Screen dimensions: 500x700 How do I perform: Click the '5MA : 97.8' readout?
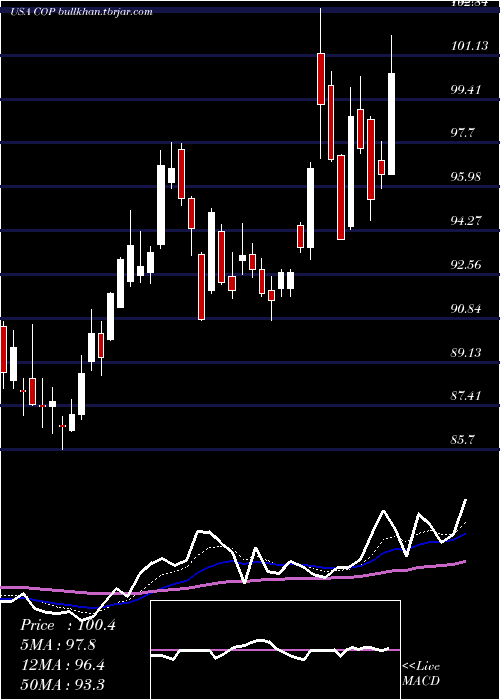(58, 645)
